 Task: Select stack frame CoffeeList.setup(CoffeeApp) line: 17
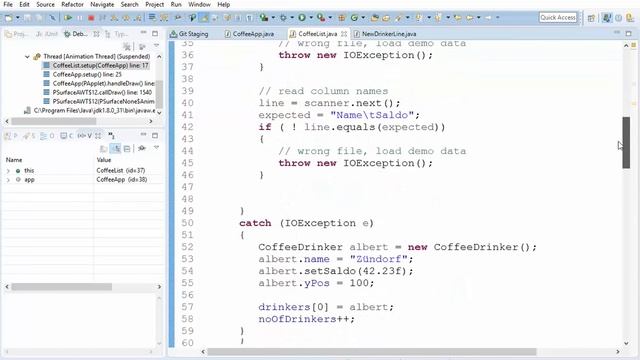(96, 65)
